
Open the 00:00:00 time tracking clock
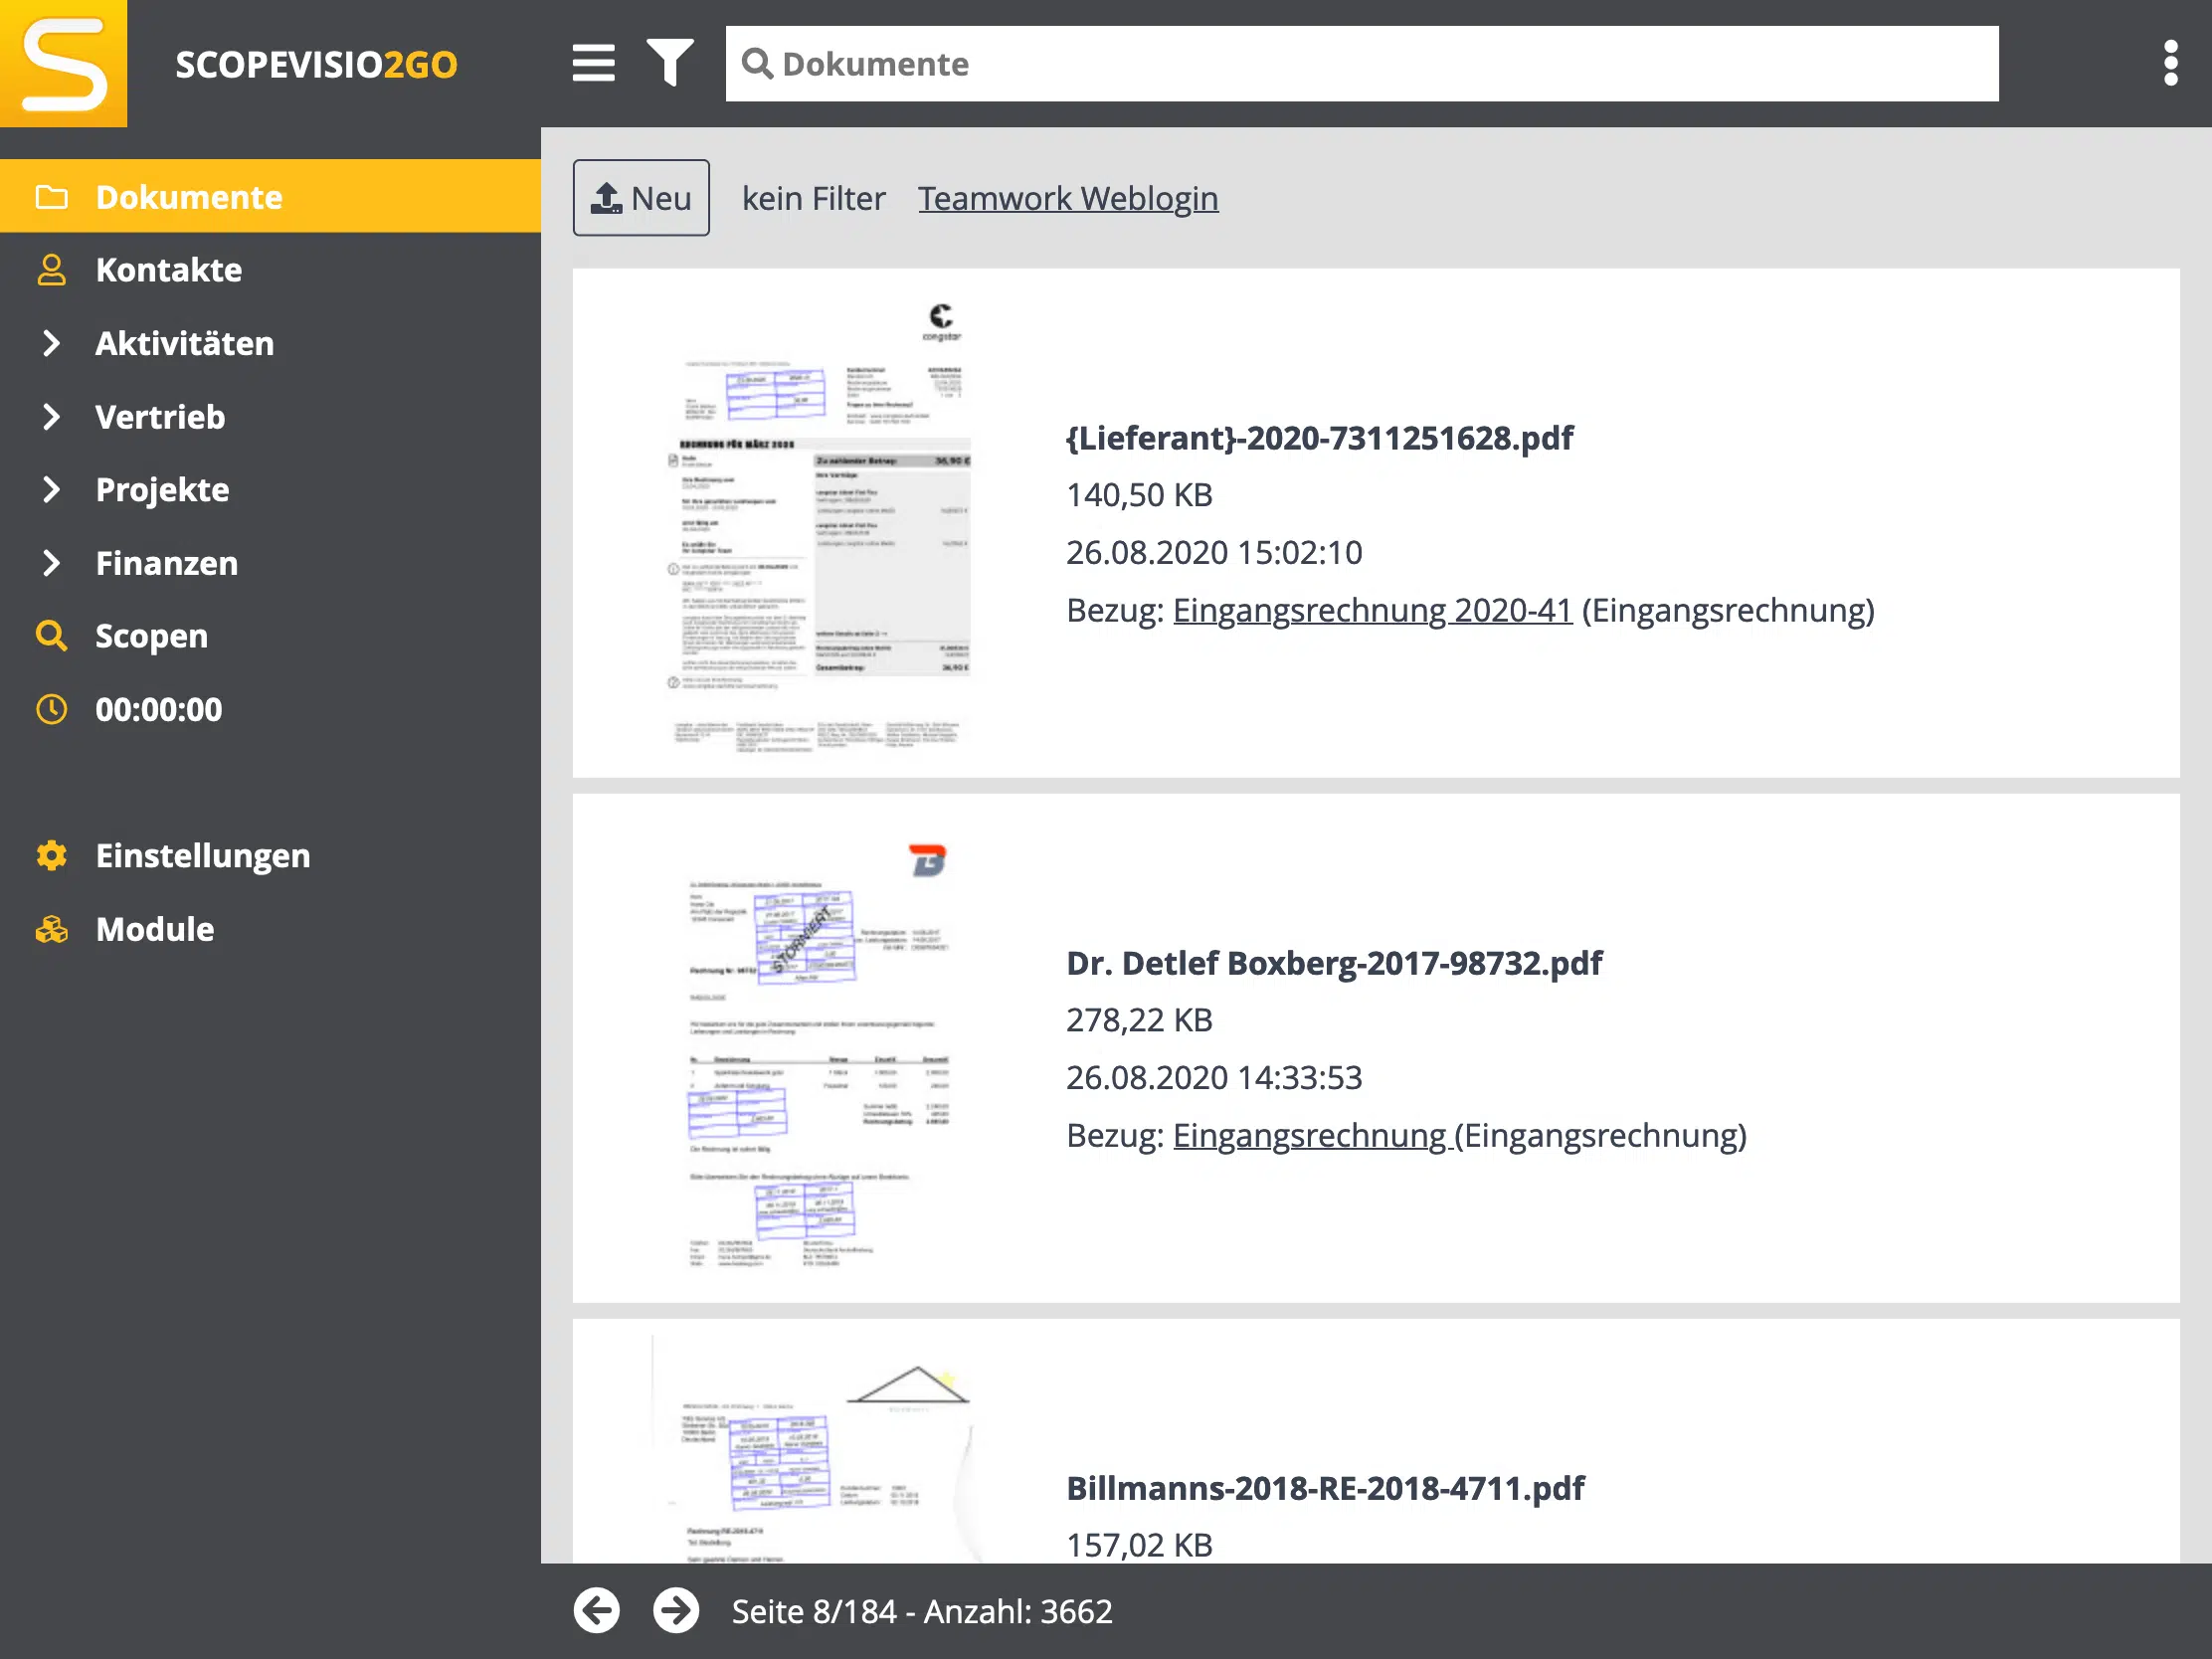52,709
